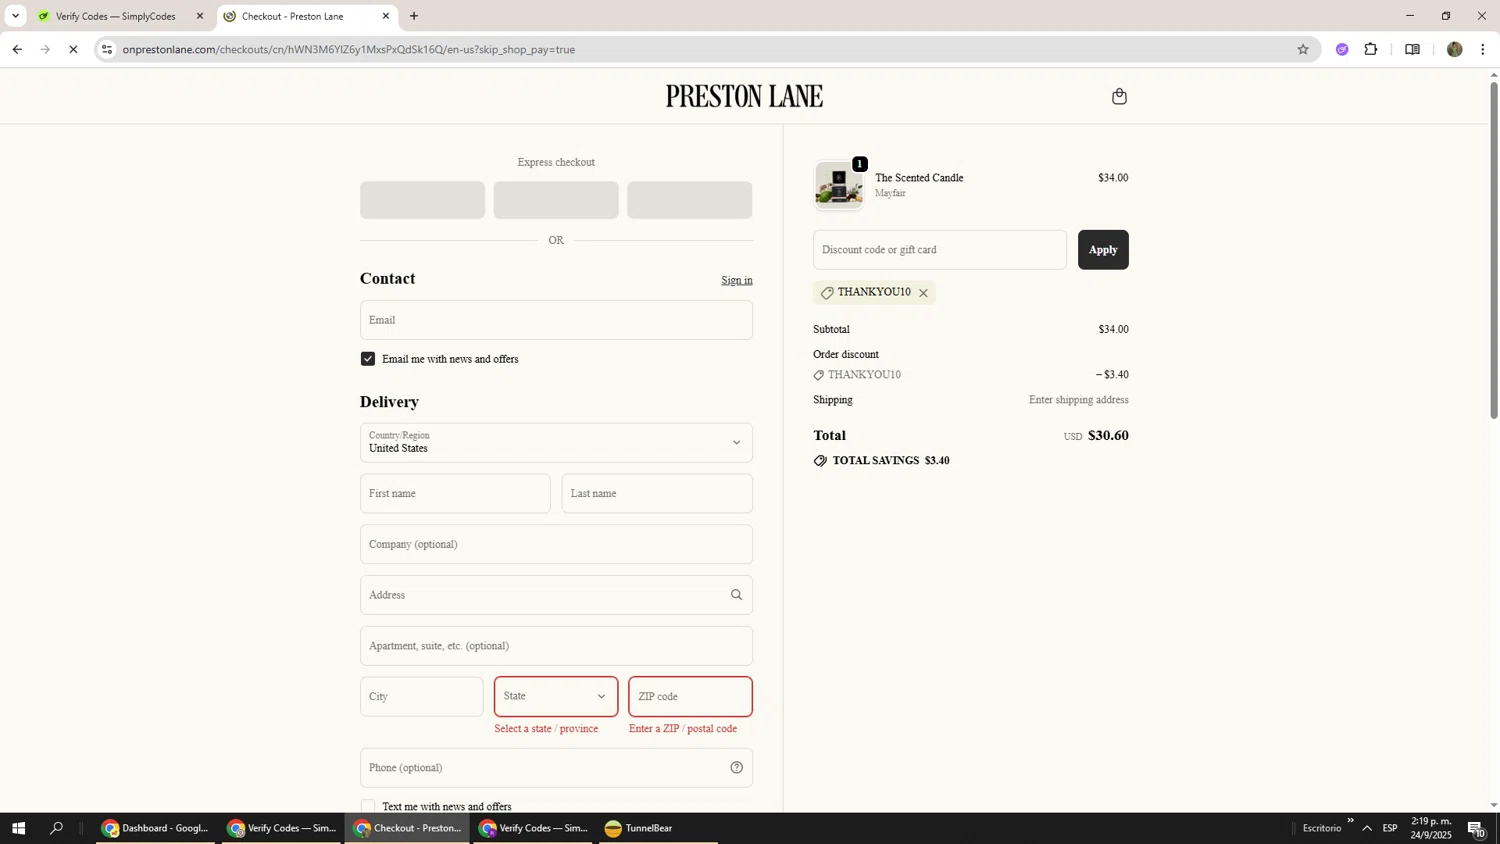Focus the Company (optional) field

[556, 544]
